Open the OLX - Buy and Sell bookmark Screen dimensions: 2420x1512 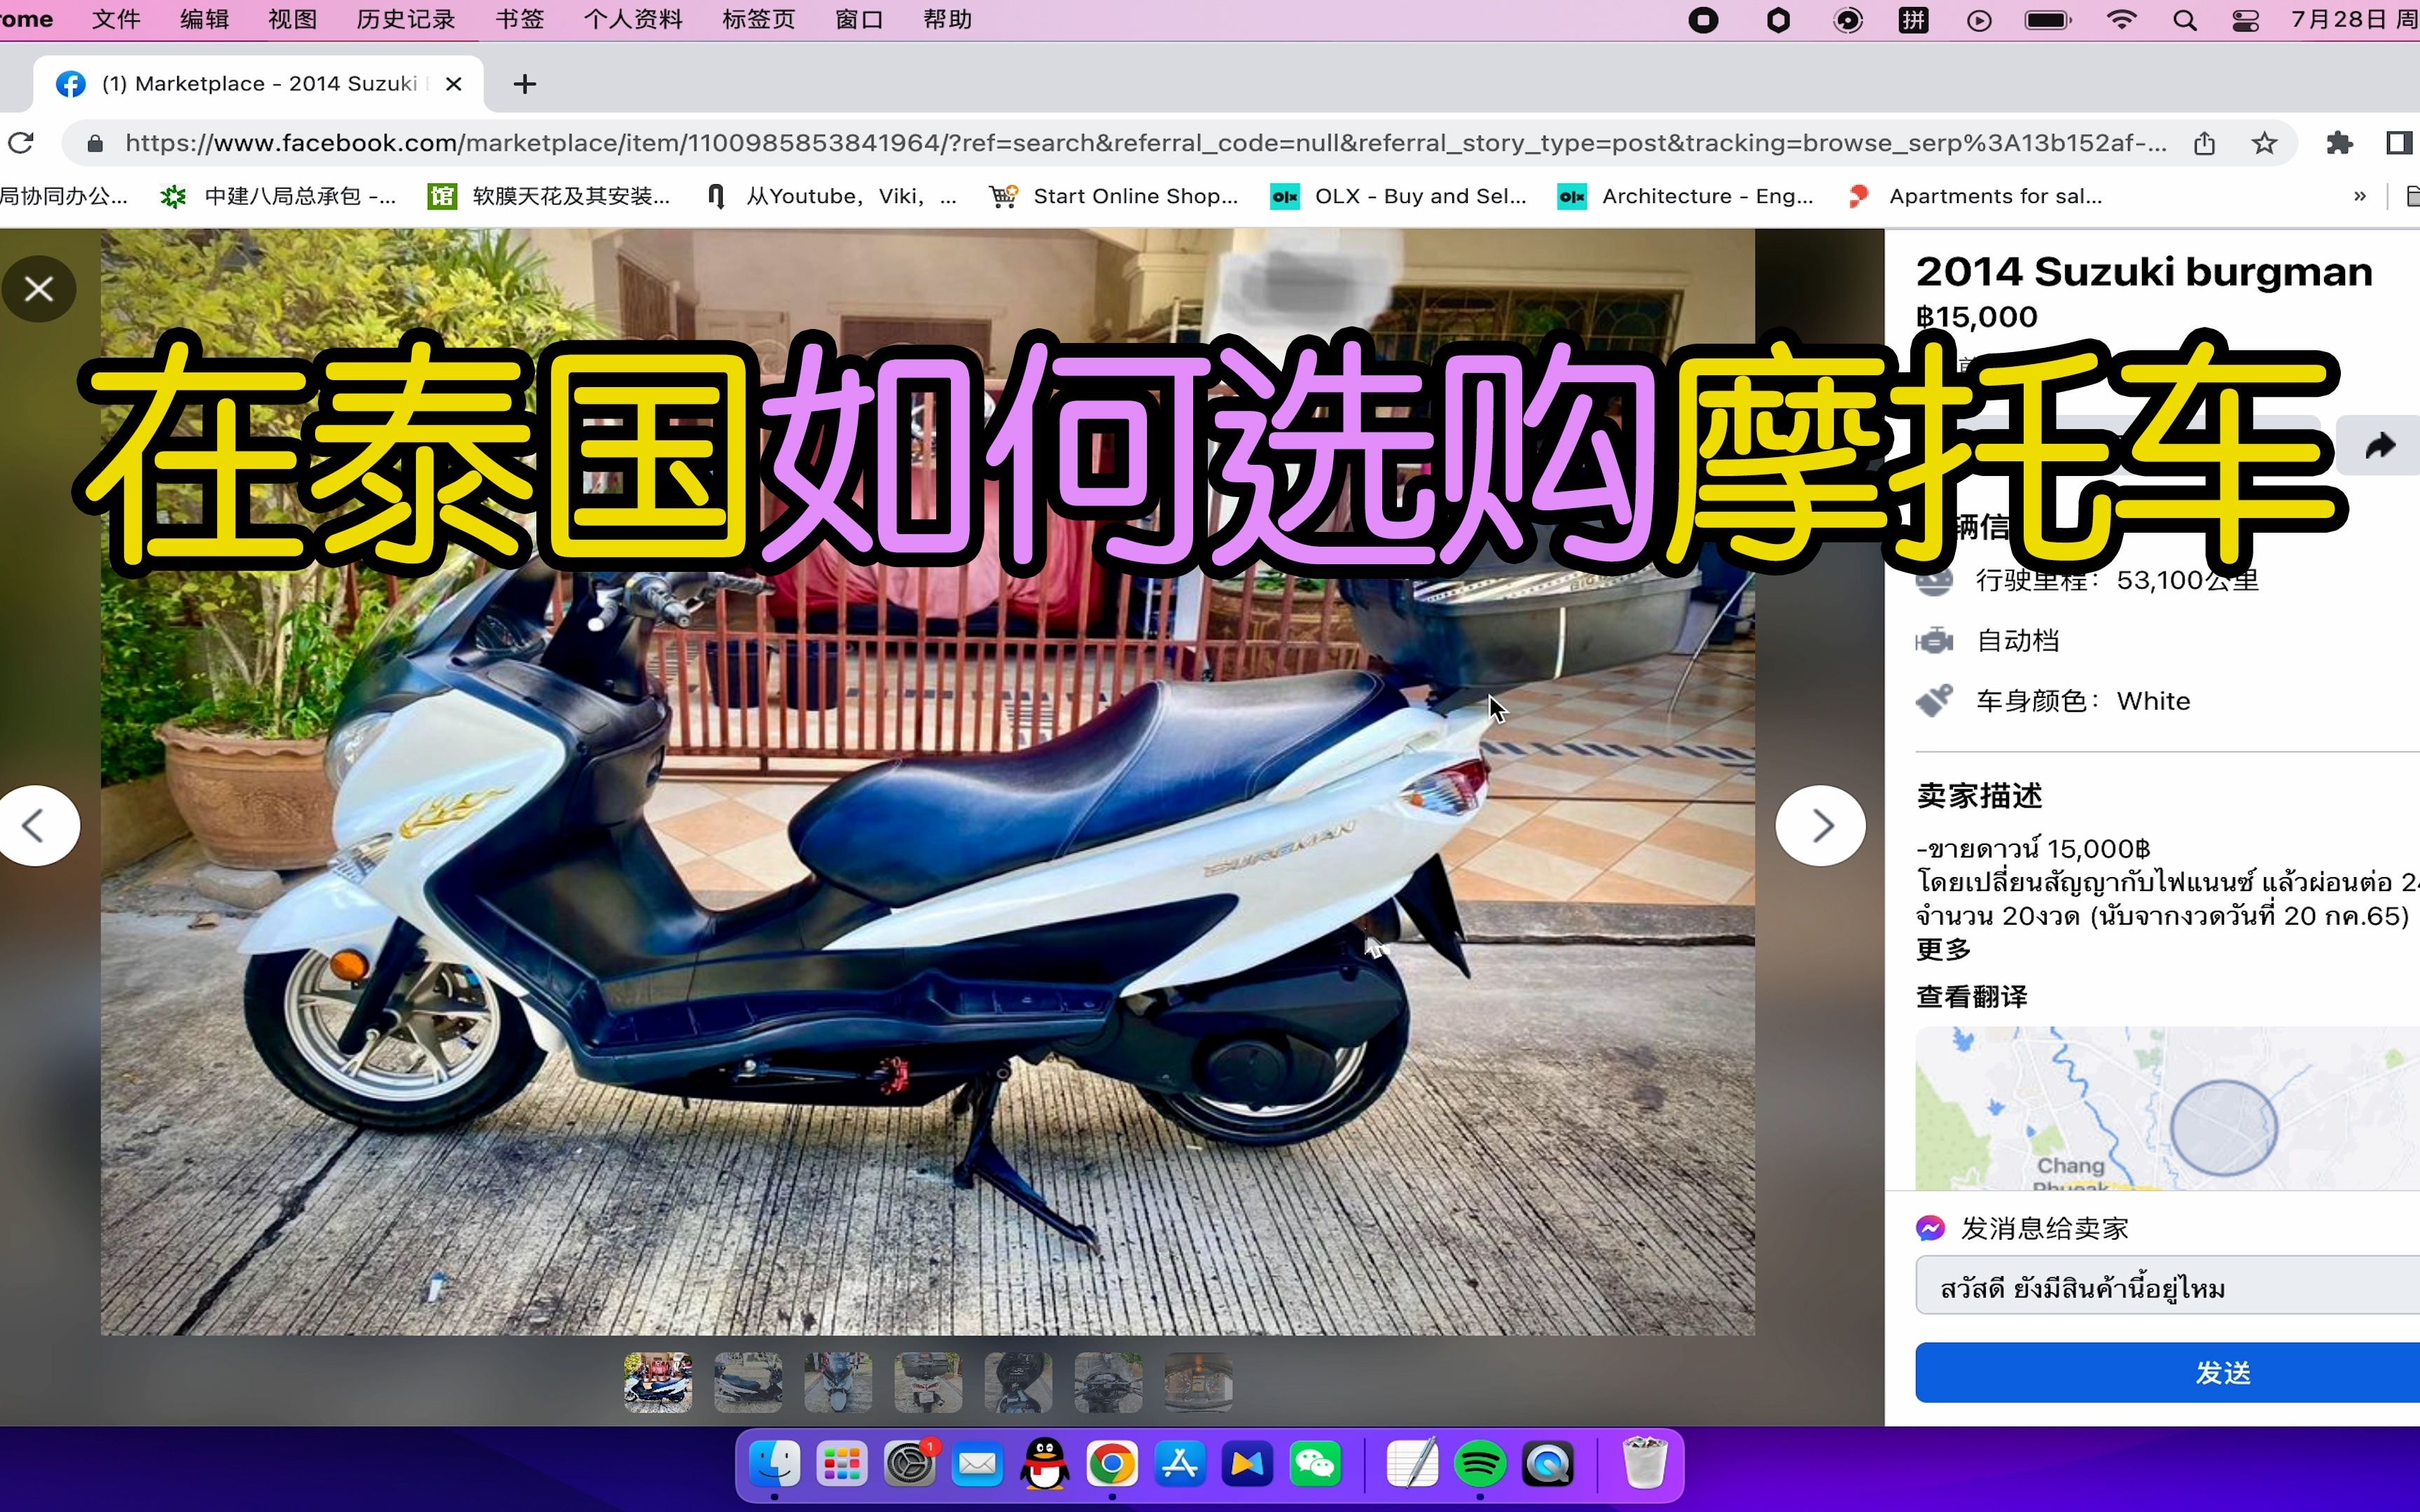[x=1399, y=196]
